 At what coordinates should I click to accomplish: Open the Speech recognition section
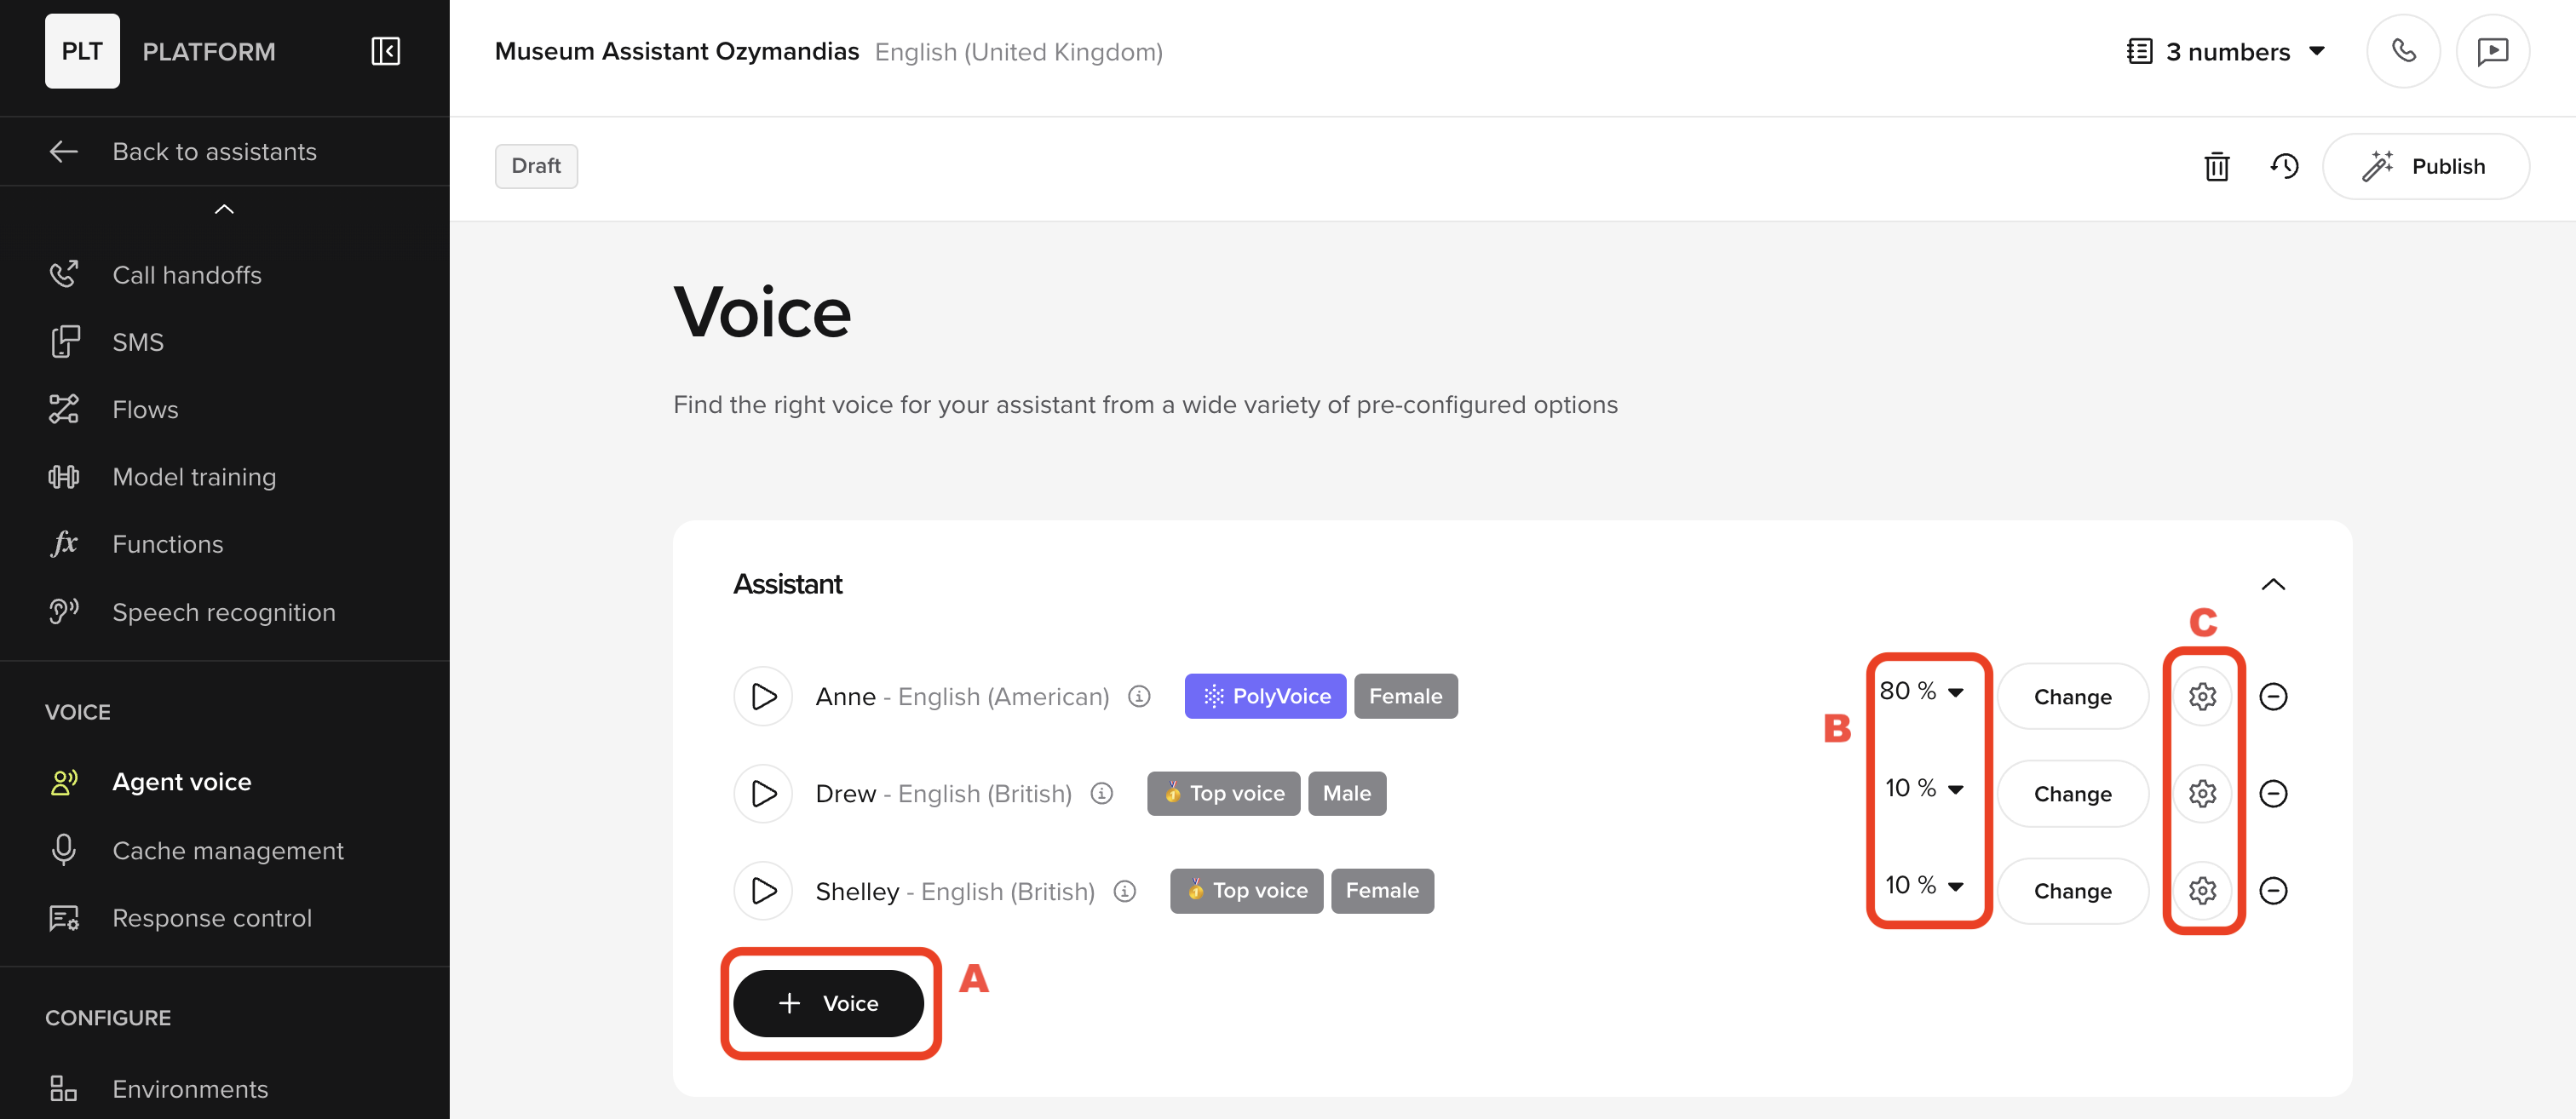[224, 611]
